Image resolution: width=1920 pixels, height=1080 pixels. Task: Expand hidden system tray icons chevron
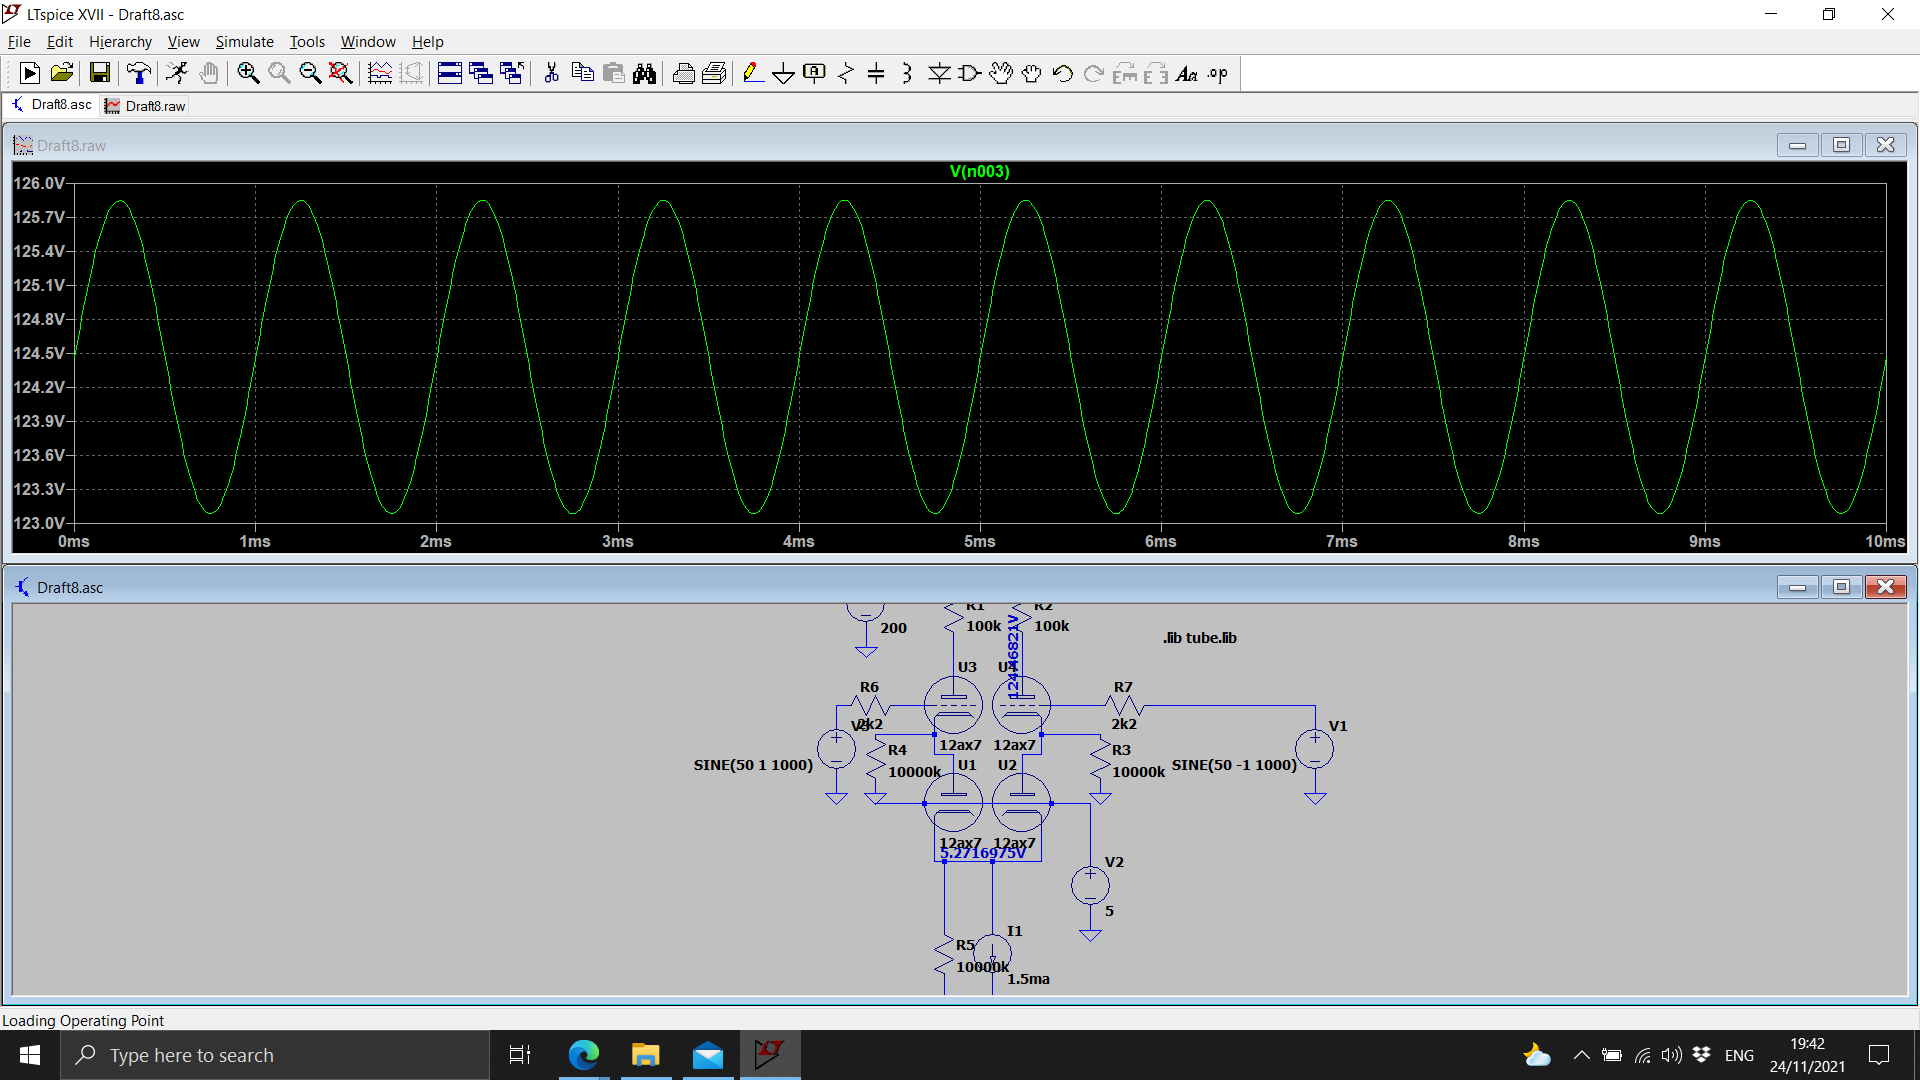point(1581,1055)
